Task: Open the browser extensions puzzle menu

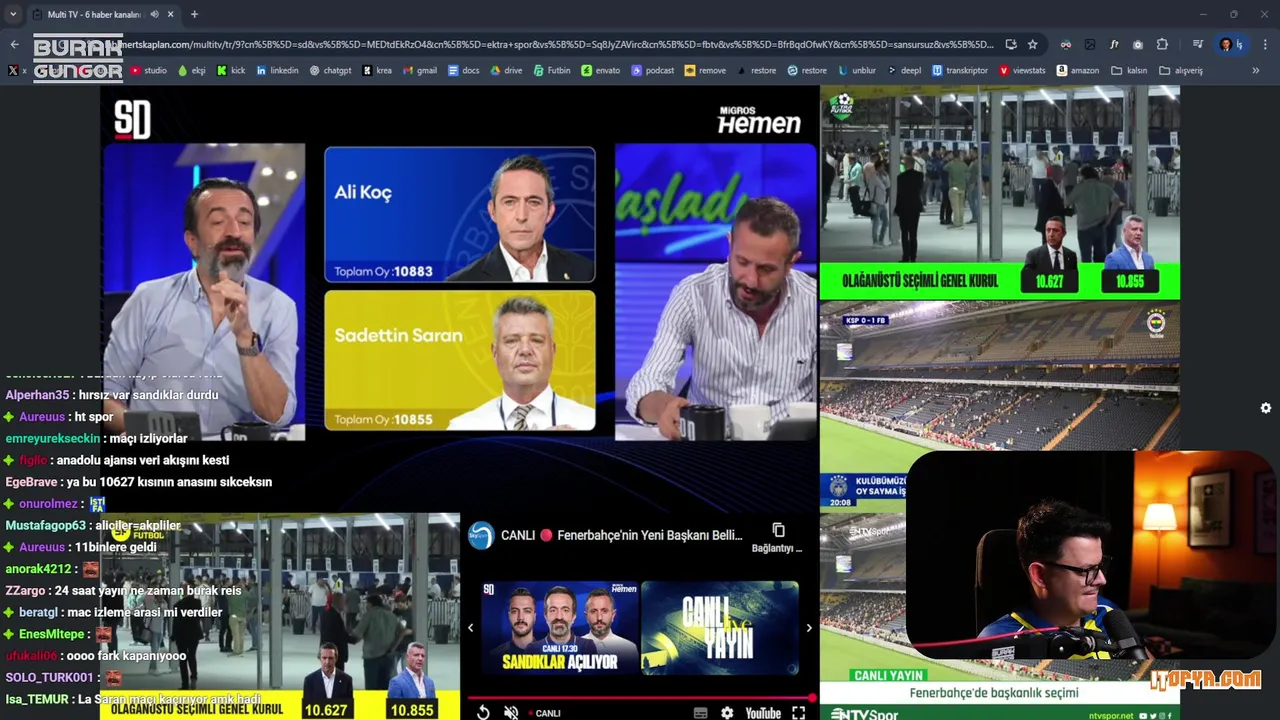Action: [x=1162, y=44]
